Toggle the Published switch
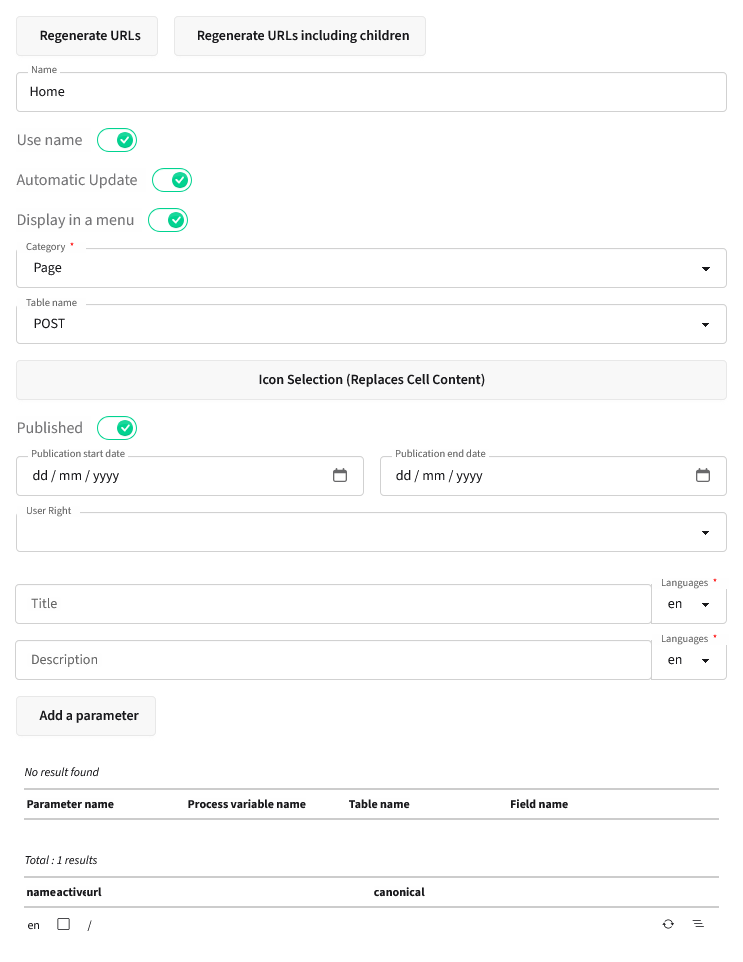Screen dimensions: 743x962 click(x=117, y=428)
